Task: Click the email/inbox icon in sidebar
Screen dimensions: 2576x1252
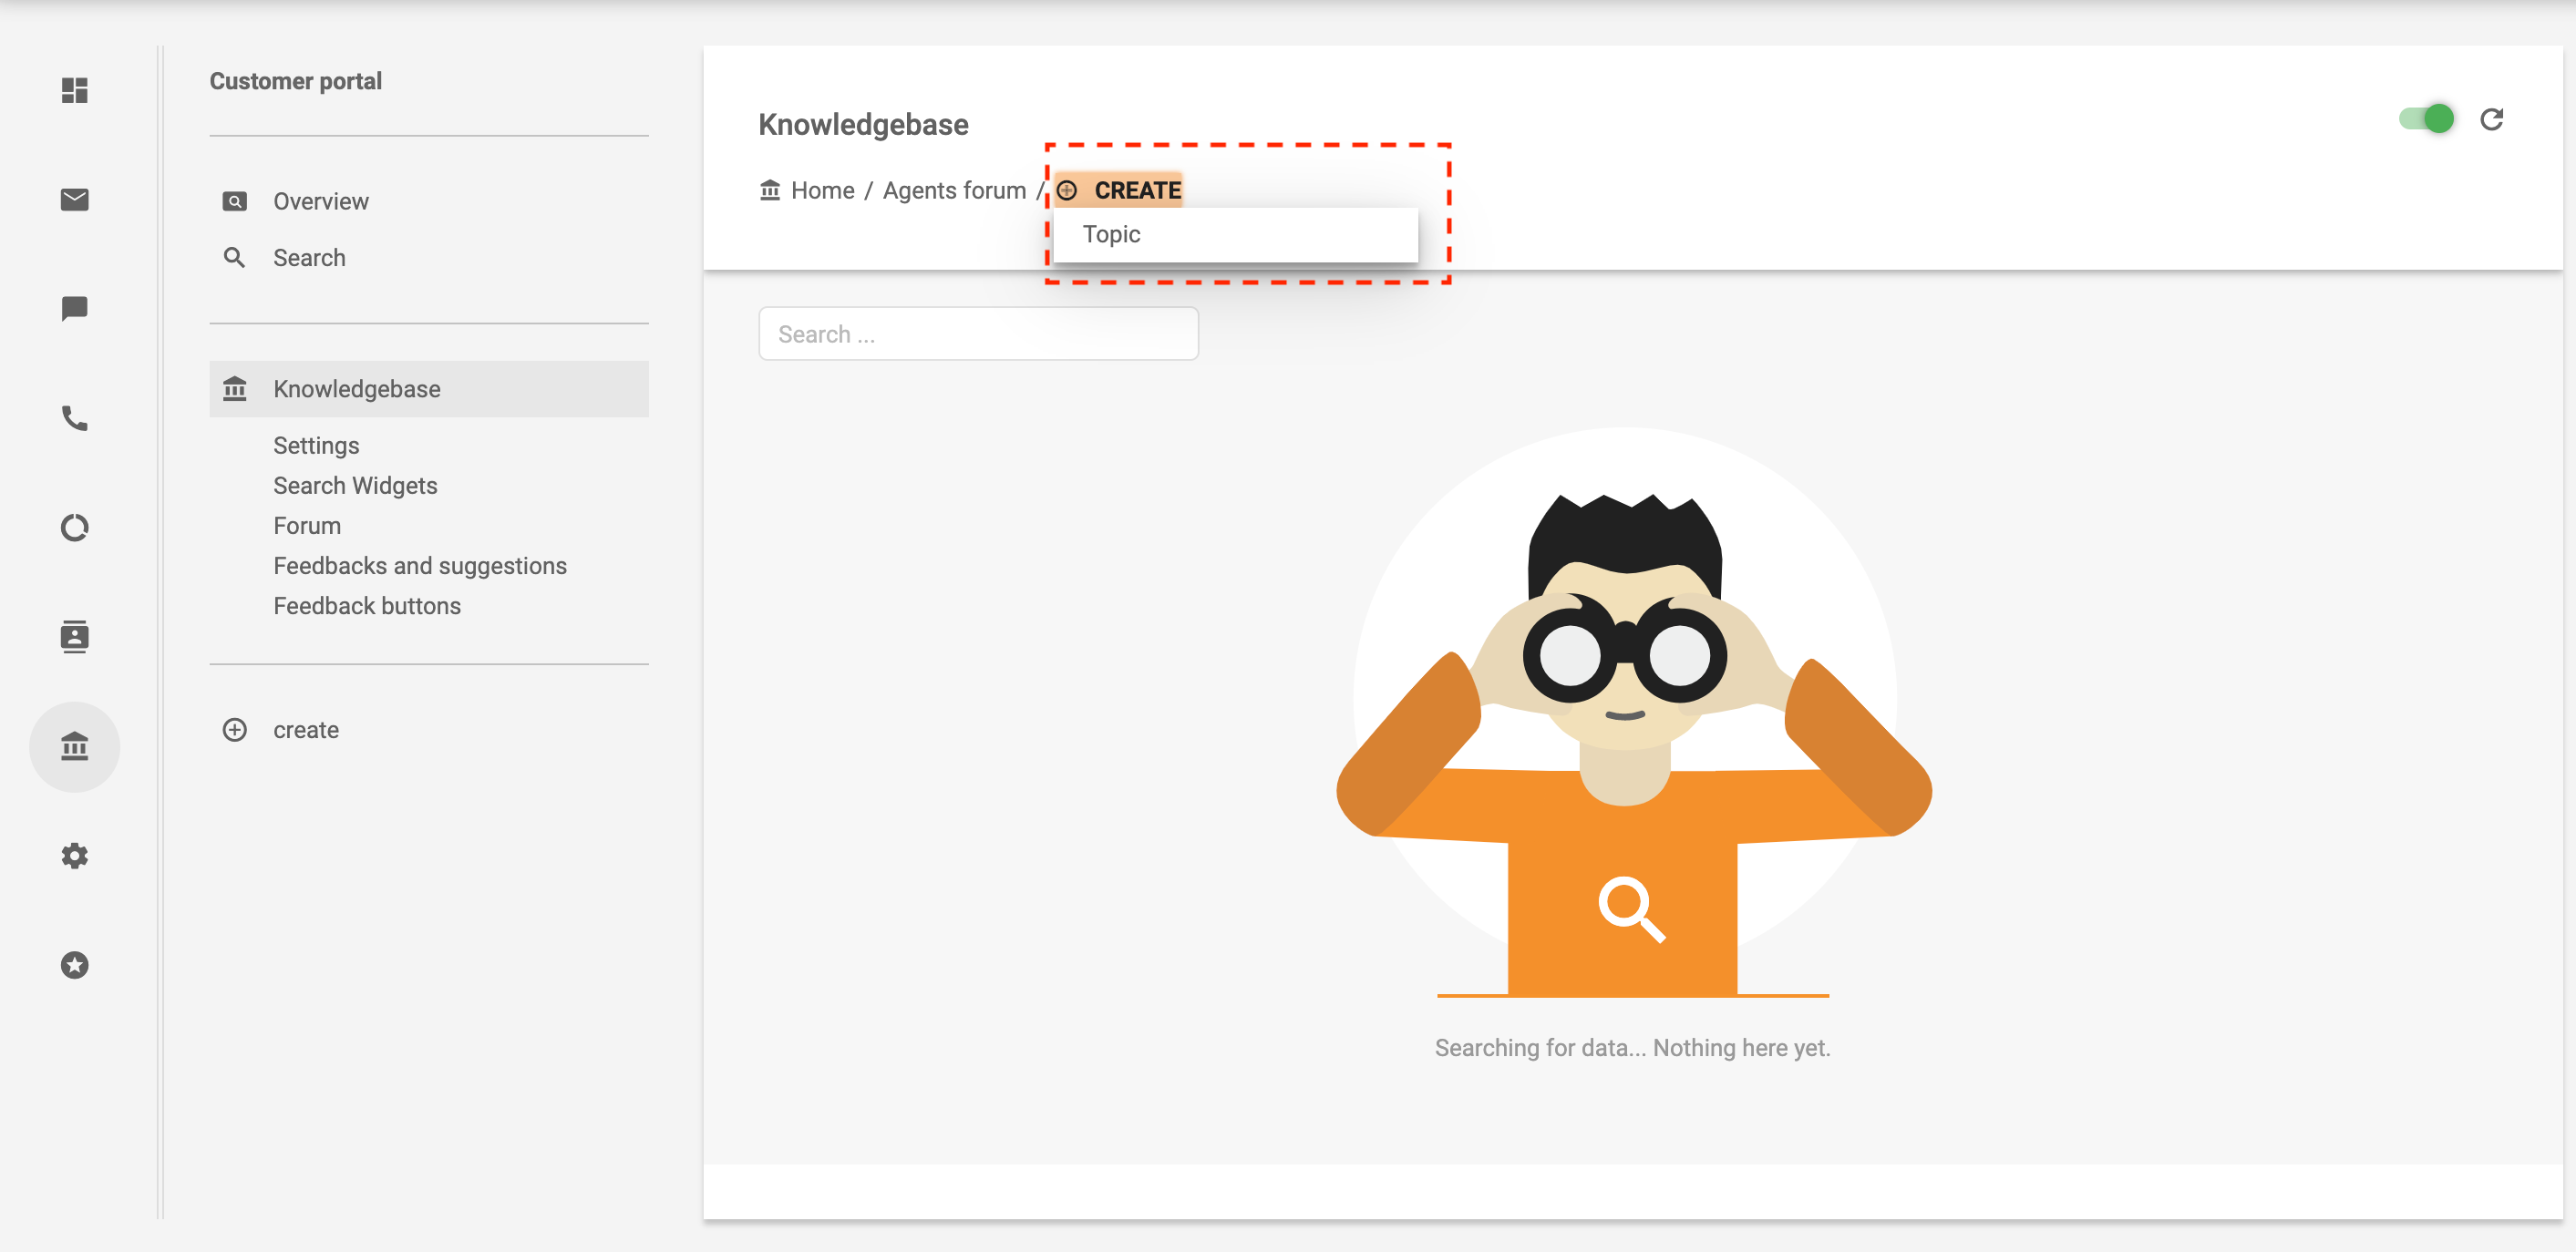Action: tap(76, 199)
